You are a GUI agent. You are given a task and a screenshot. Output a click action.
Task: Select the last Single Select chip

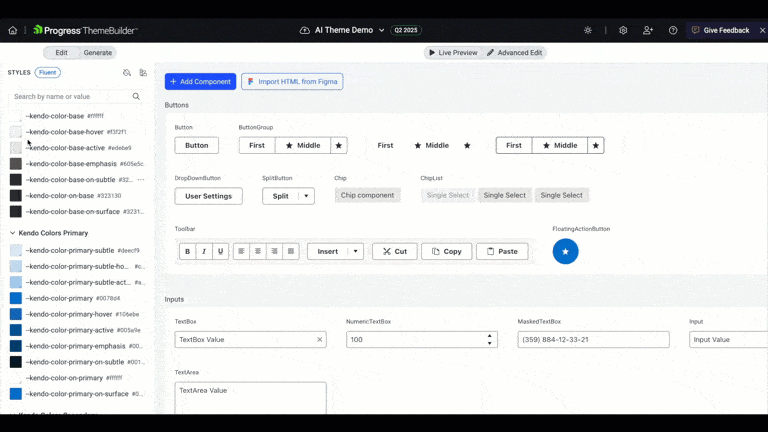pos(561,195)
